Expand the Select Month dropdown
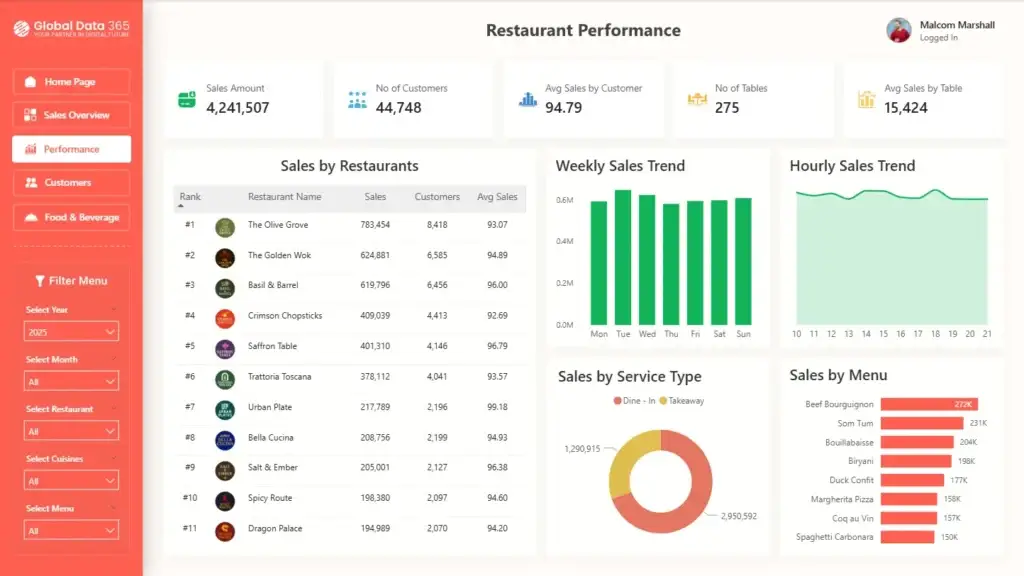Viewport: 1024px width, 576px height. 71,381
